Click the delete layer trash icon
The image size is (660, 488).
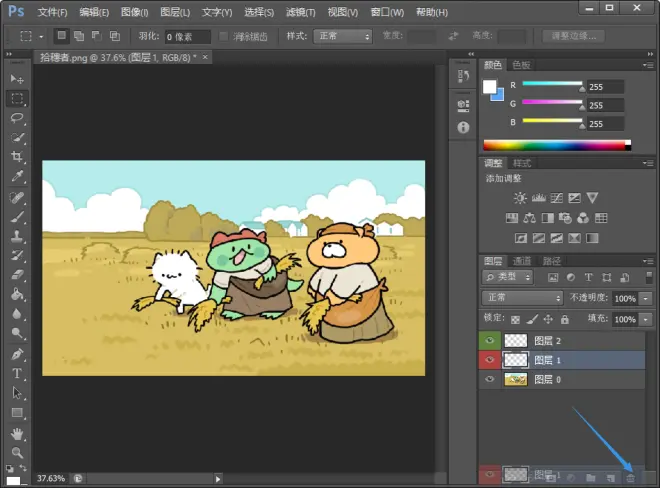630,477
